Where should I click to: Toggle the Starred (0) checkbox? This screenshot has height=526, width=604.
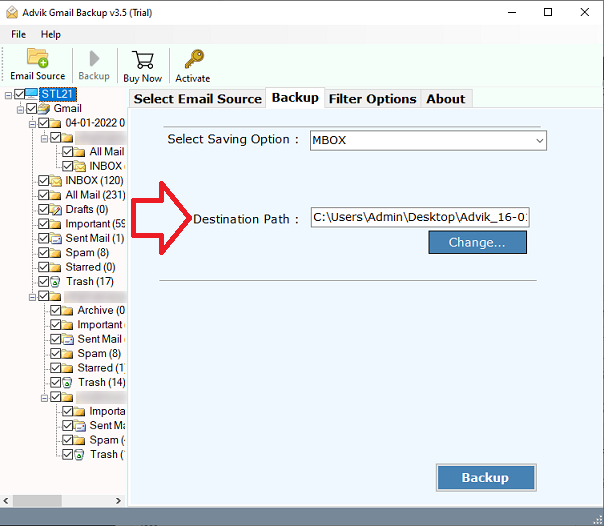[44, 267]
